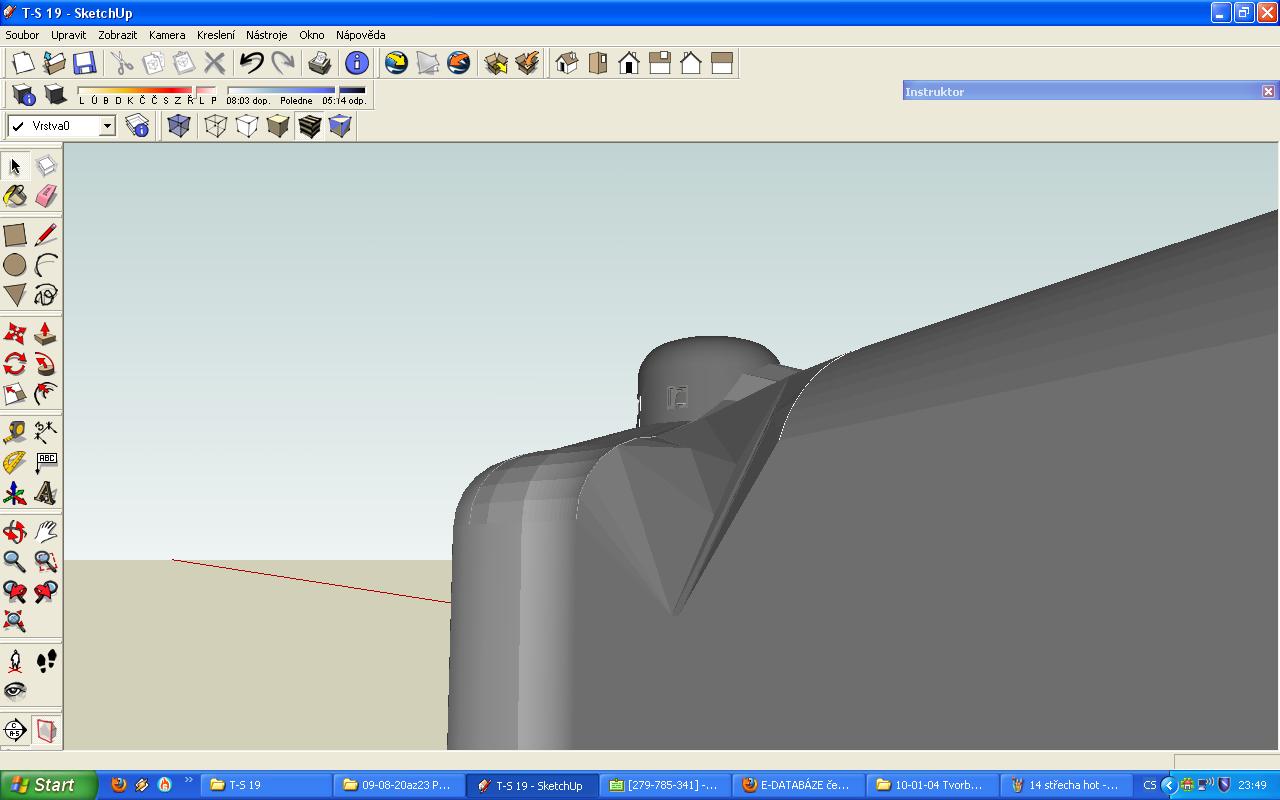Expand the Vrstva0 layer dropdown
Viewport: 1280px width, 800px height.
106,126
